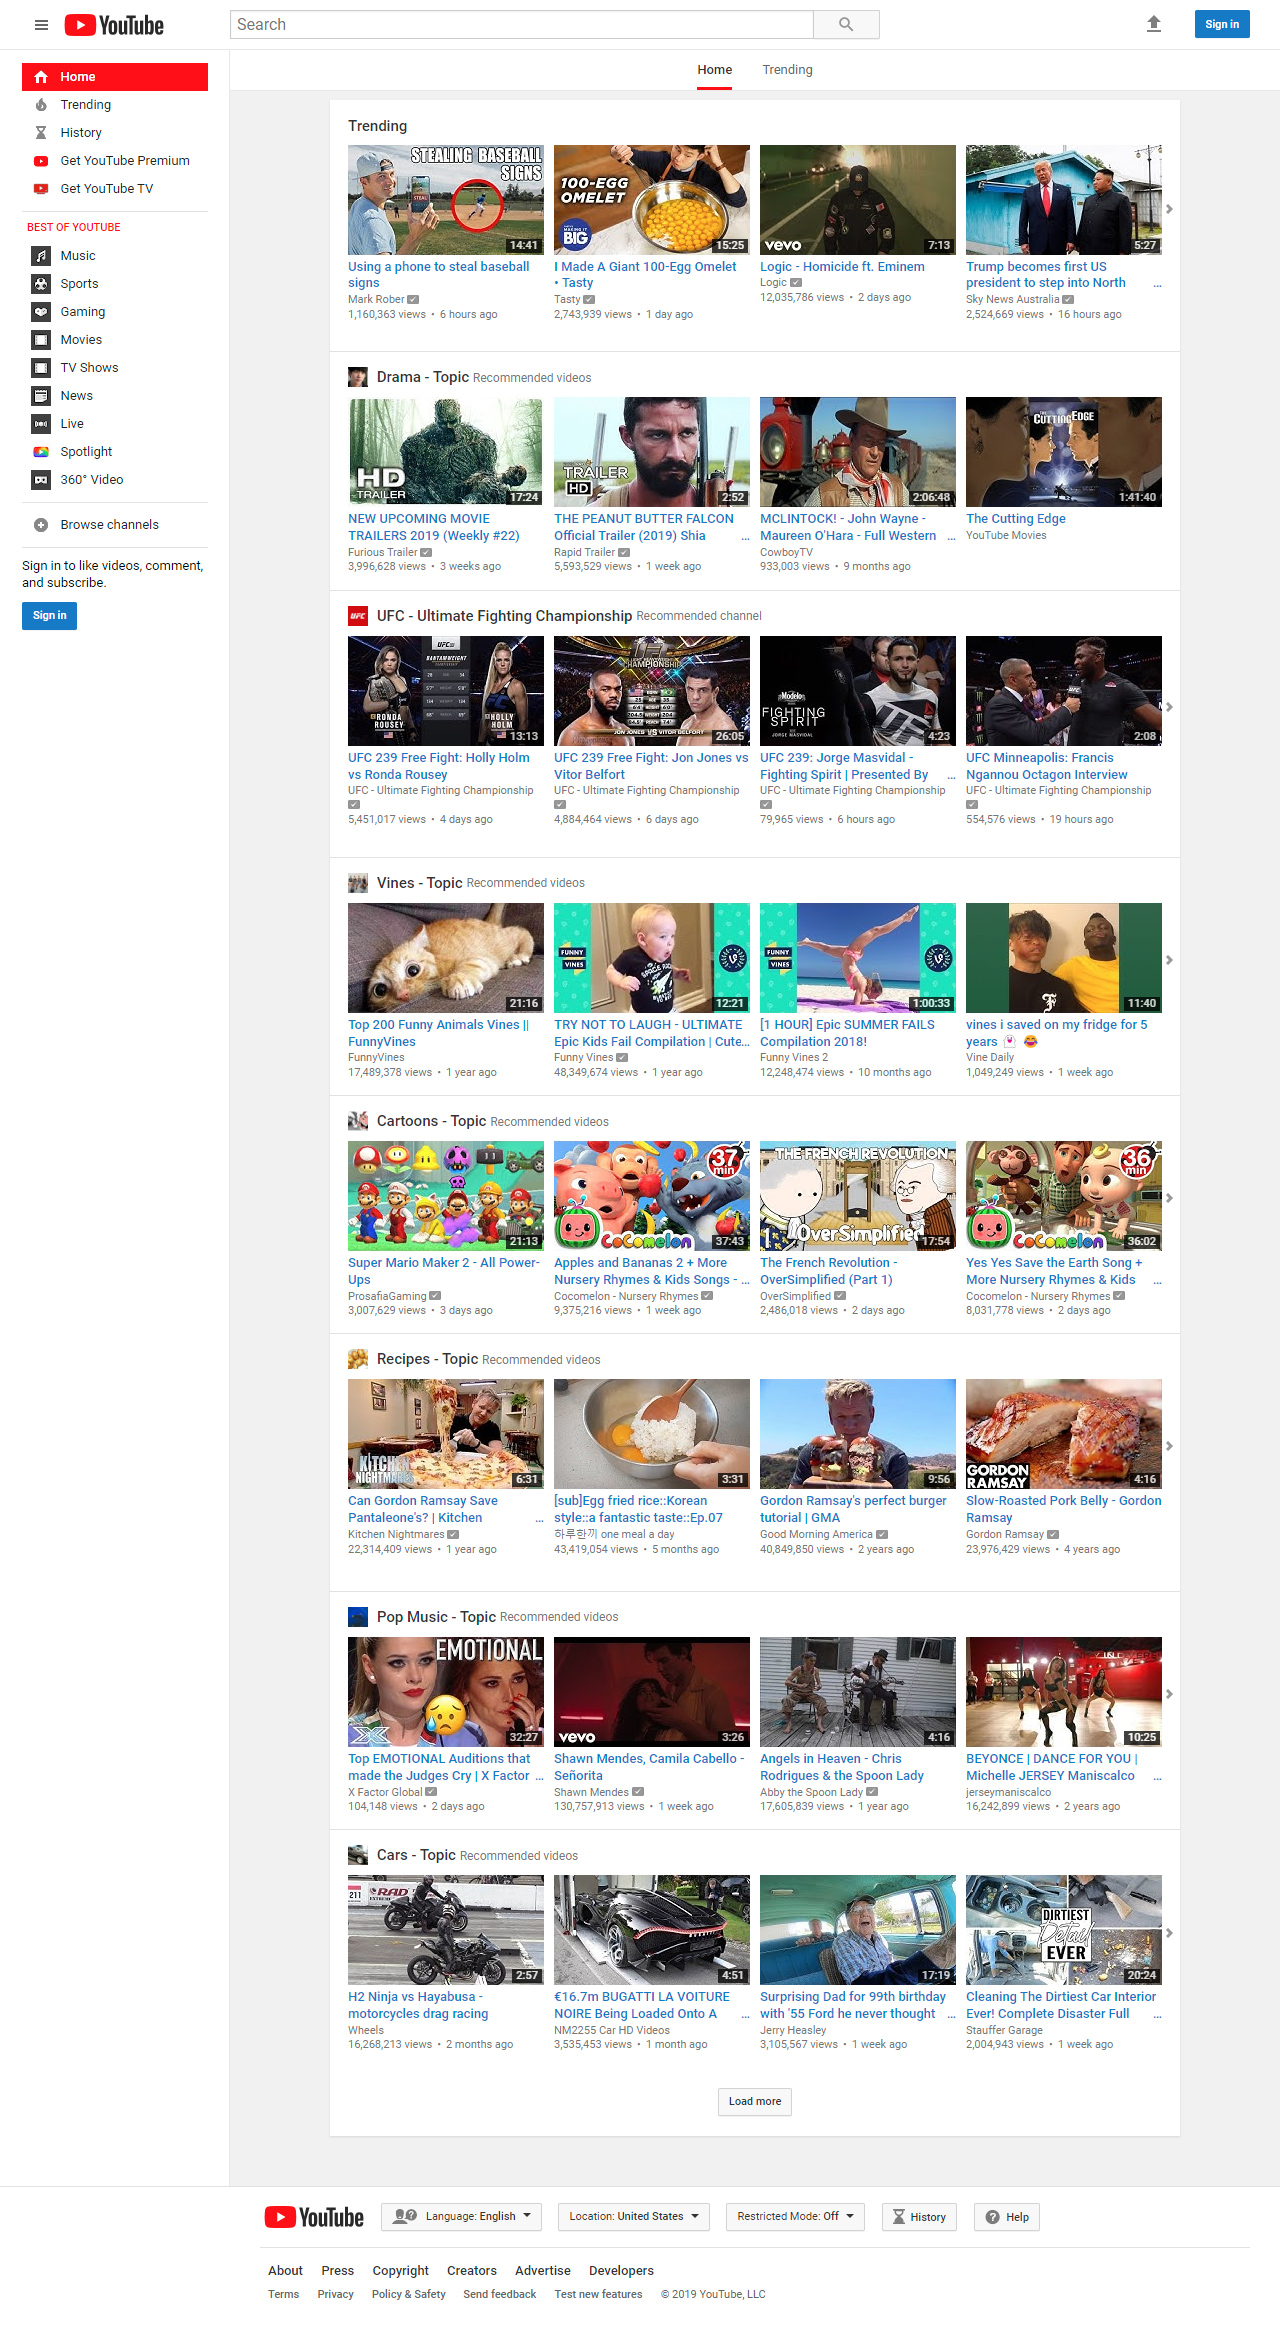Click the TV Shows icon
The image size is (1280, 2330).
41,368
